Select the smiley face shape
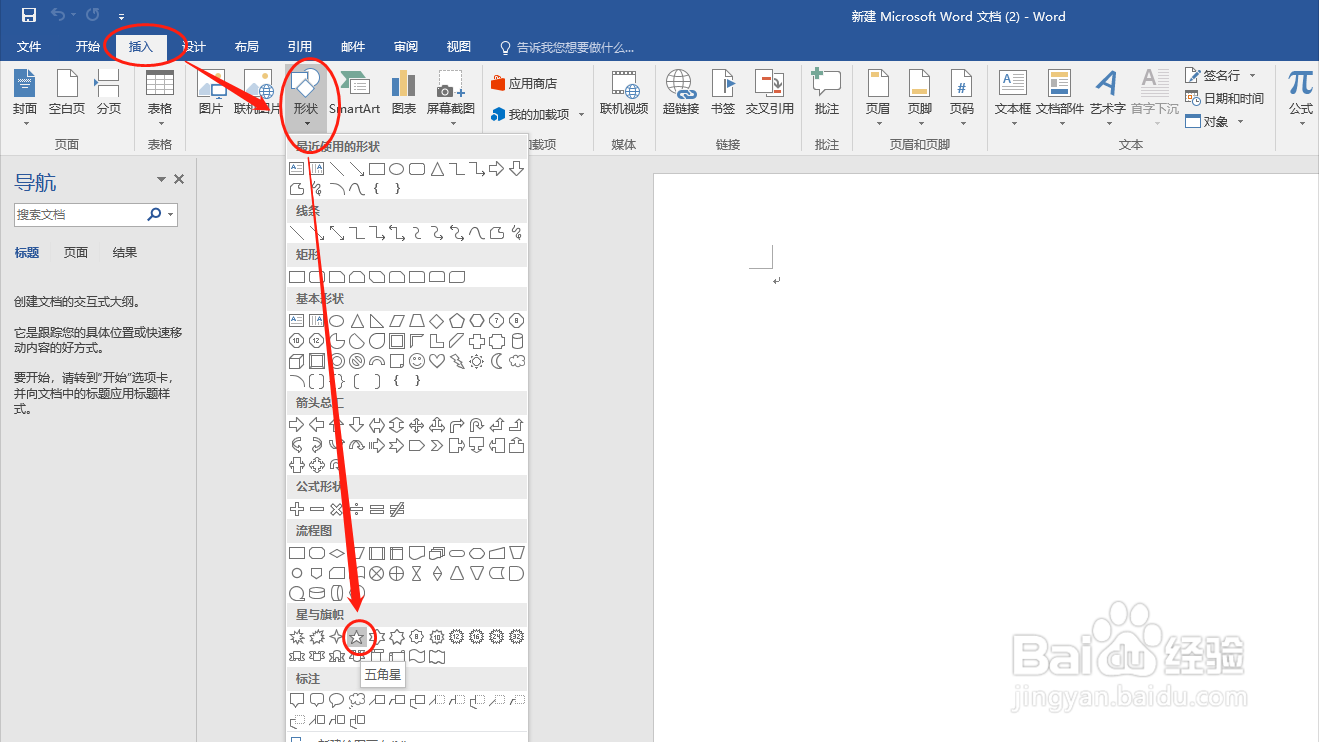The height and width of the screenshot is (742, 1319). pyautogui.click(x=417, y=361)
